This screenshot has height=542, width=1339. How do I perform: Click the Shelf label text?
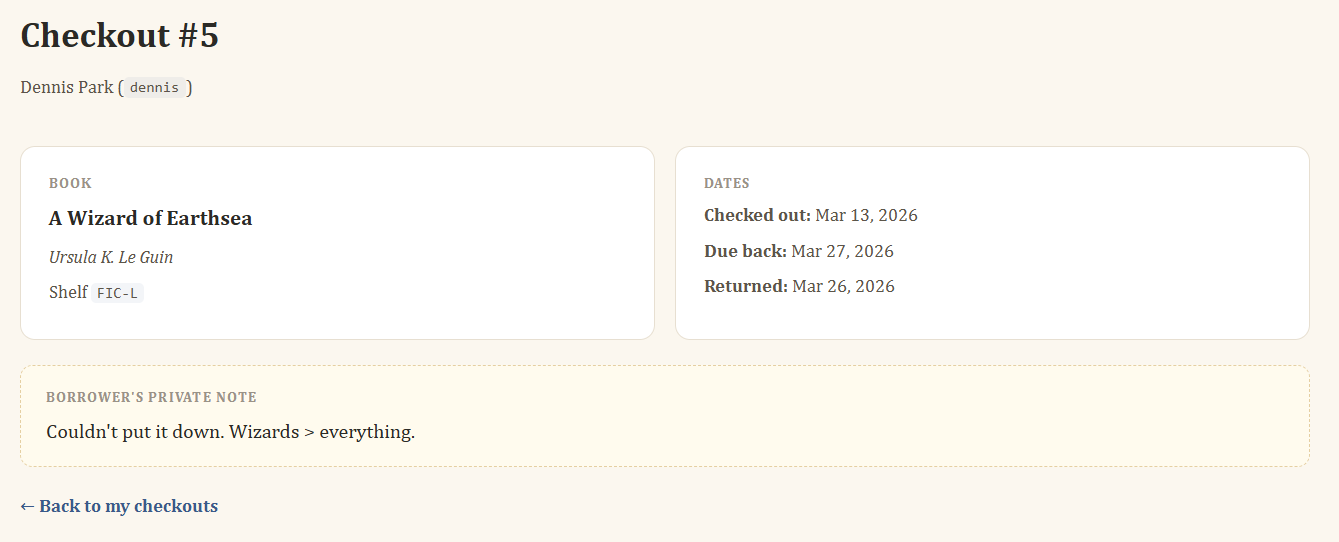pyautogui.click(x=68, y=293)
